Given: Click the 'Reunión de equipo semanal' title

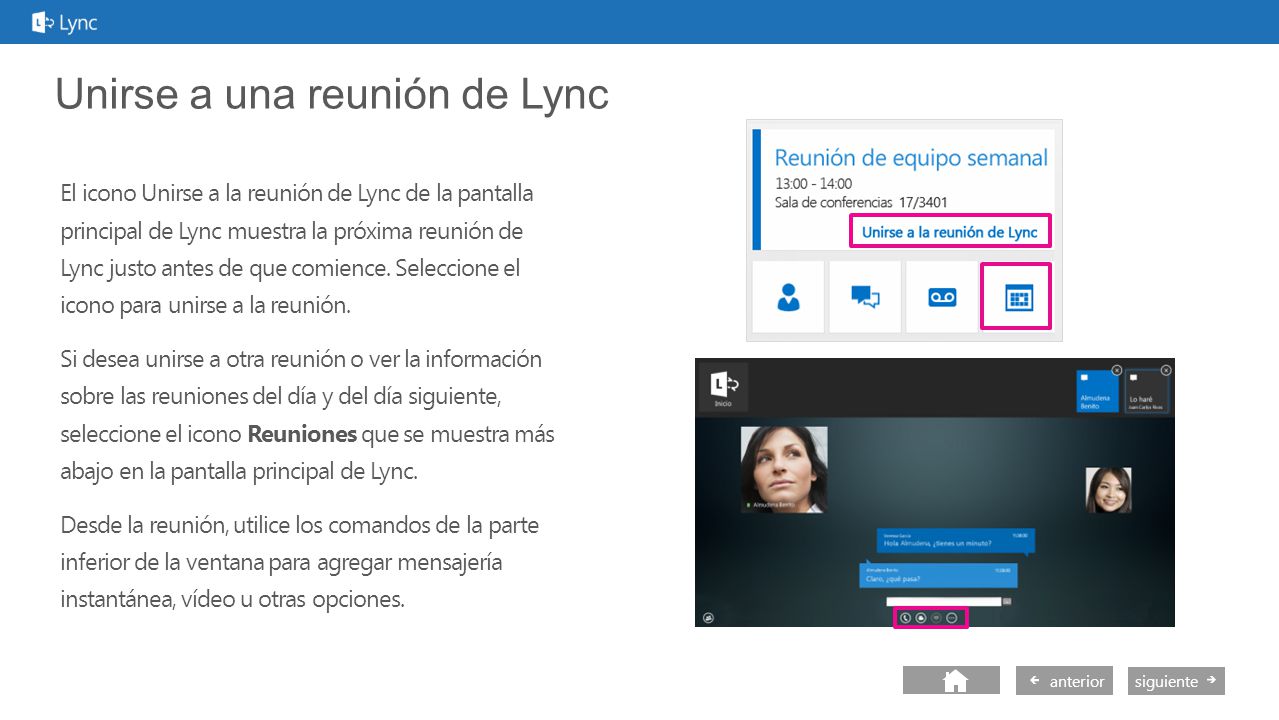Looking at the screenshot, I should click(x=911, y=158).
